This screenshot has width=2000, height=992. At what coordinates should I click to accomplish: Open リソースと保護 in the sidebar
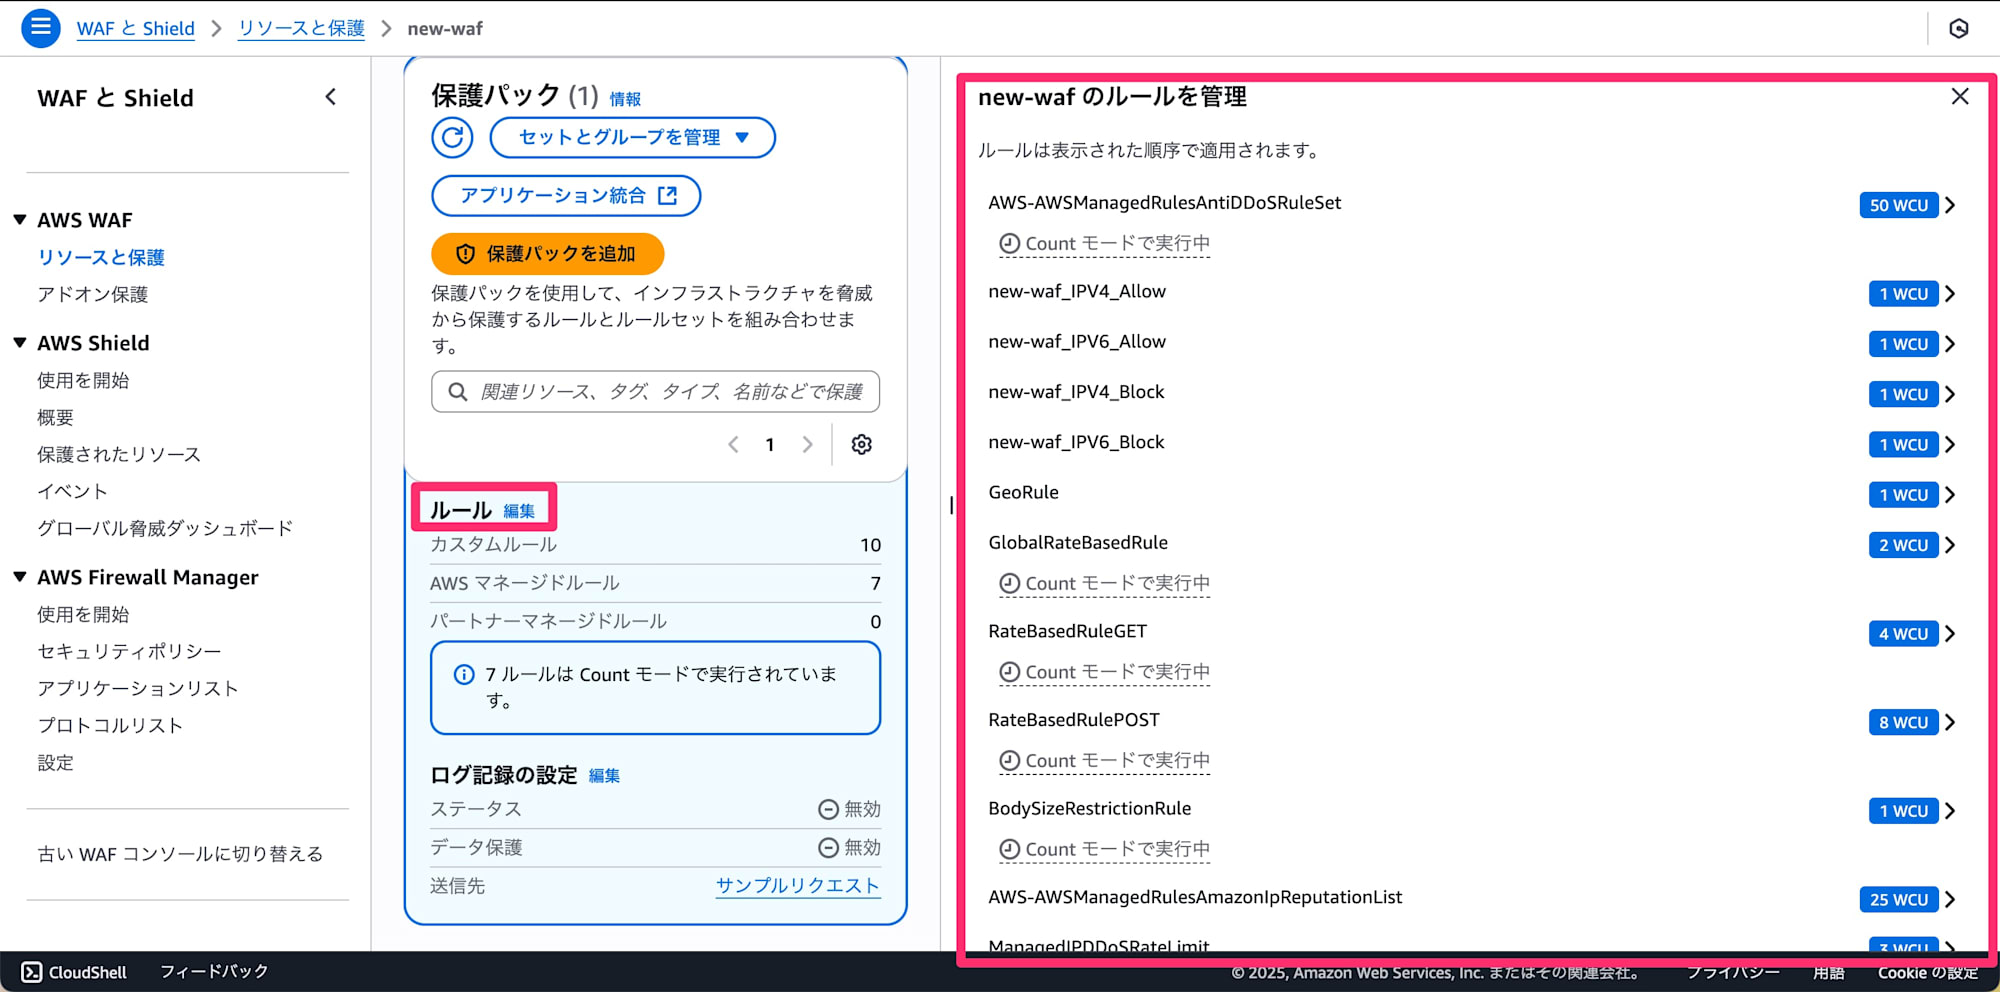[x=101, y=258]
